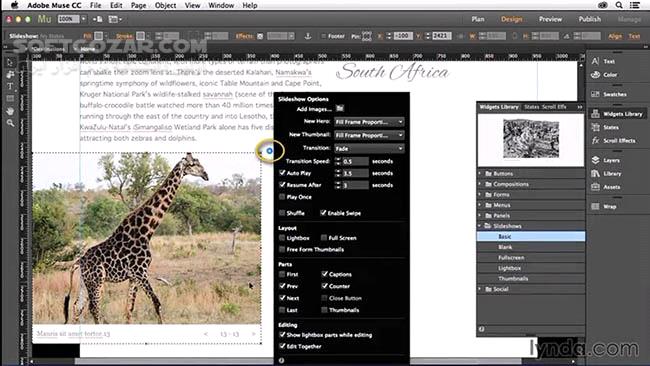Switch to the Publish mode
Screen dimensions: 650x366
(589, 19)
